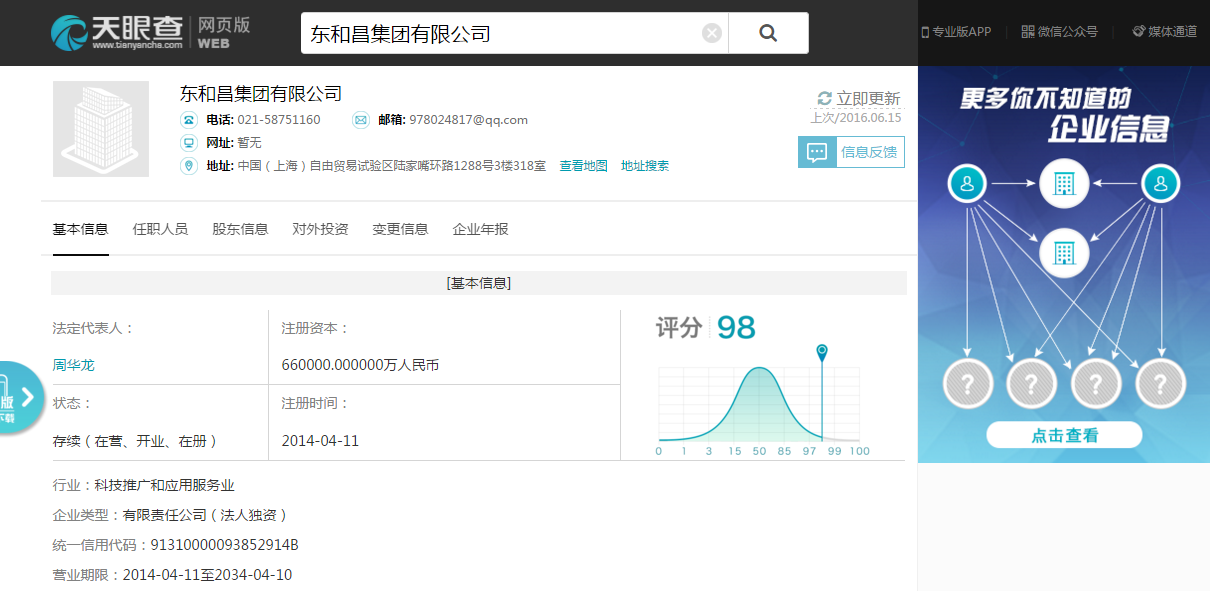Click 地址搜索 link

pos(645,166)
